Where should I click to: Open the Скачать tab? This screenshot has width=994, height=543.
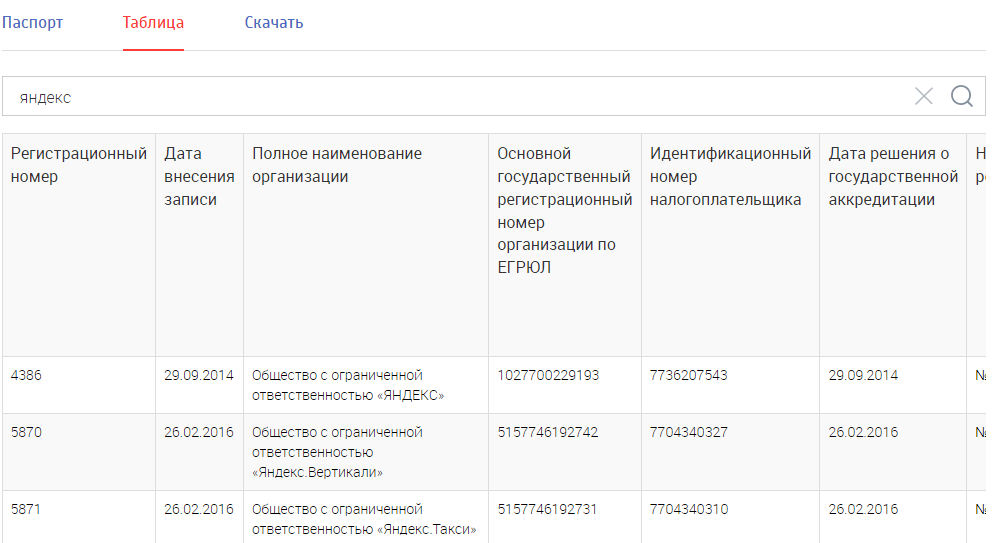click(274, 23)
